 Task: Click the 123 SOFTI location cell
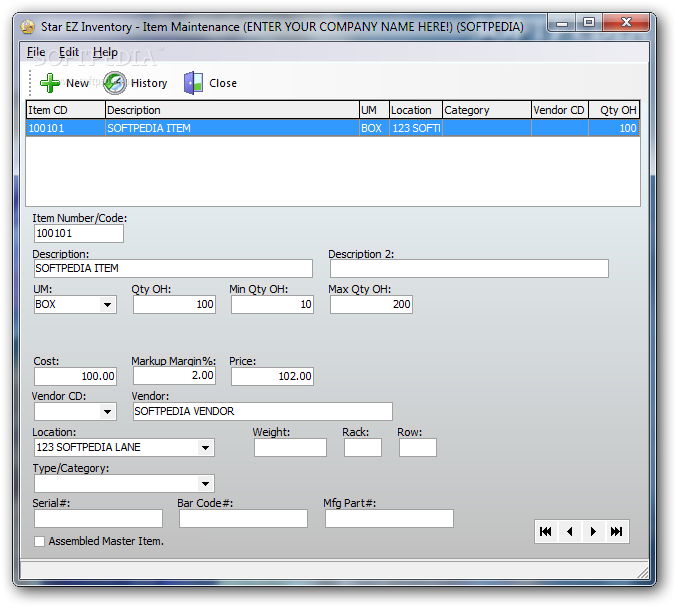pyautogui.click(x=416, y=128)
